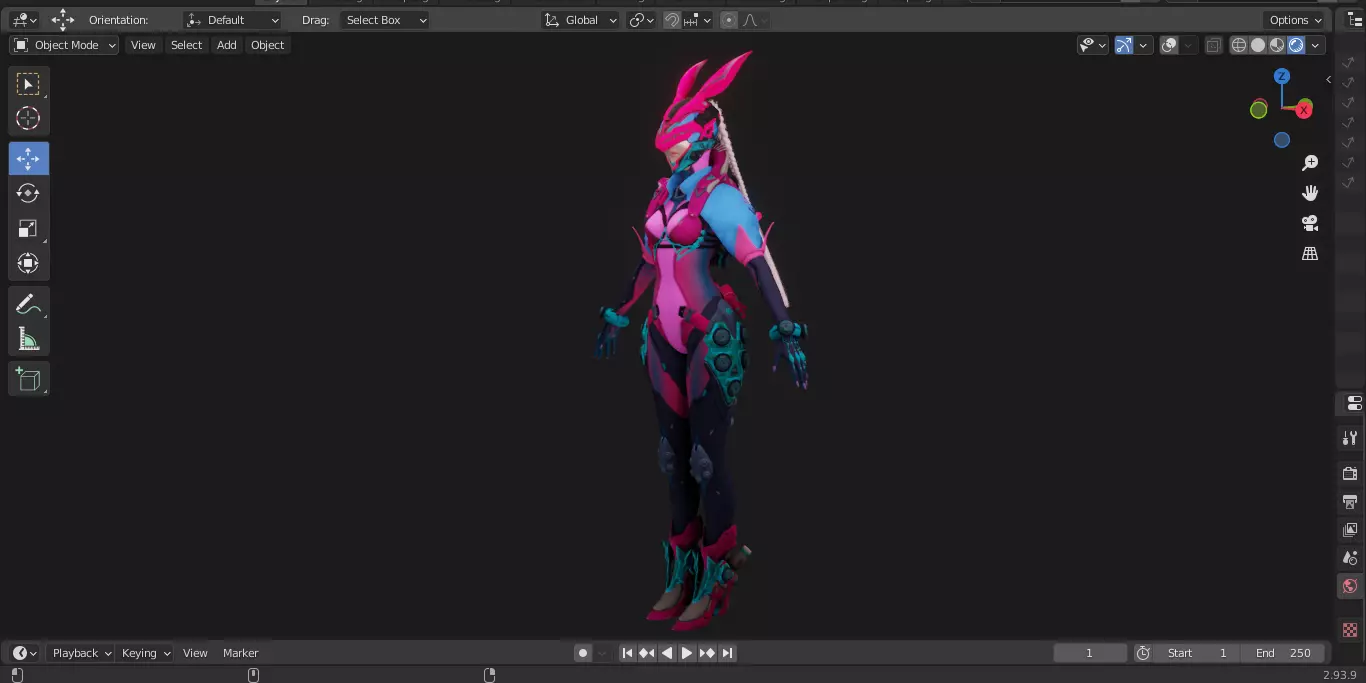
Task: Open the Global transform orientation dropdown
Action: coord(580,20)
